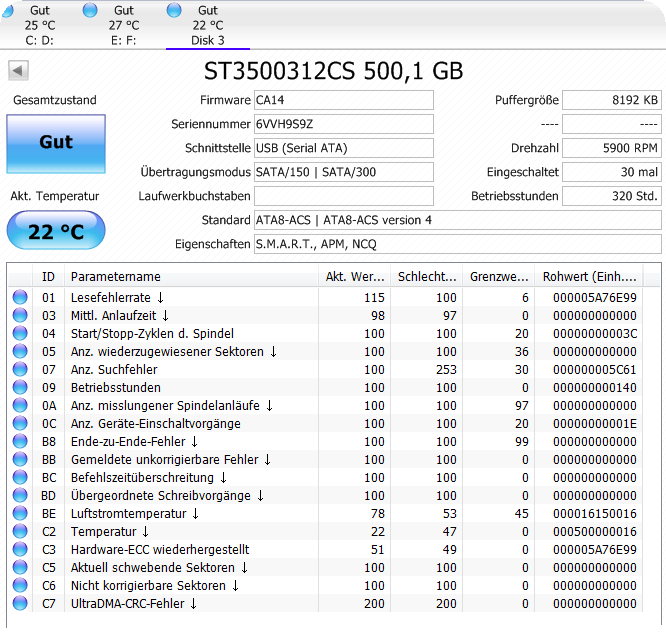Click the Seriennummer field

[x=343, y=124]
